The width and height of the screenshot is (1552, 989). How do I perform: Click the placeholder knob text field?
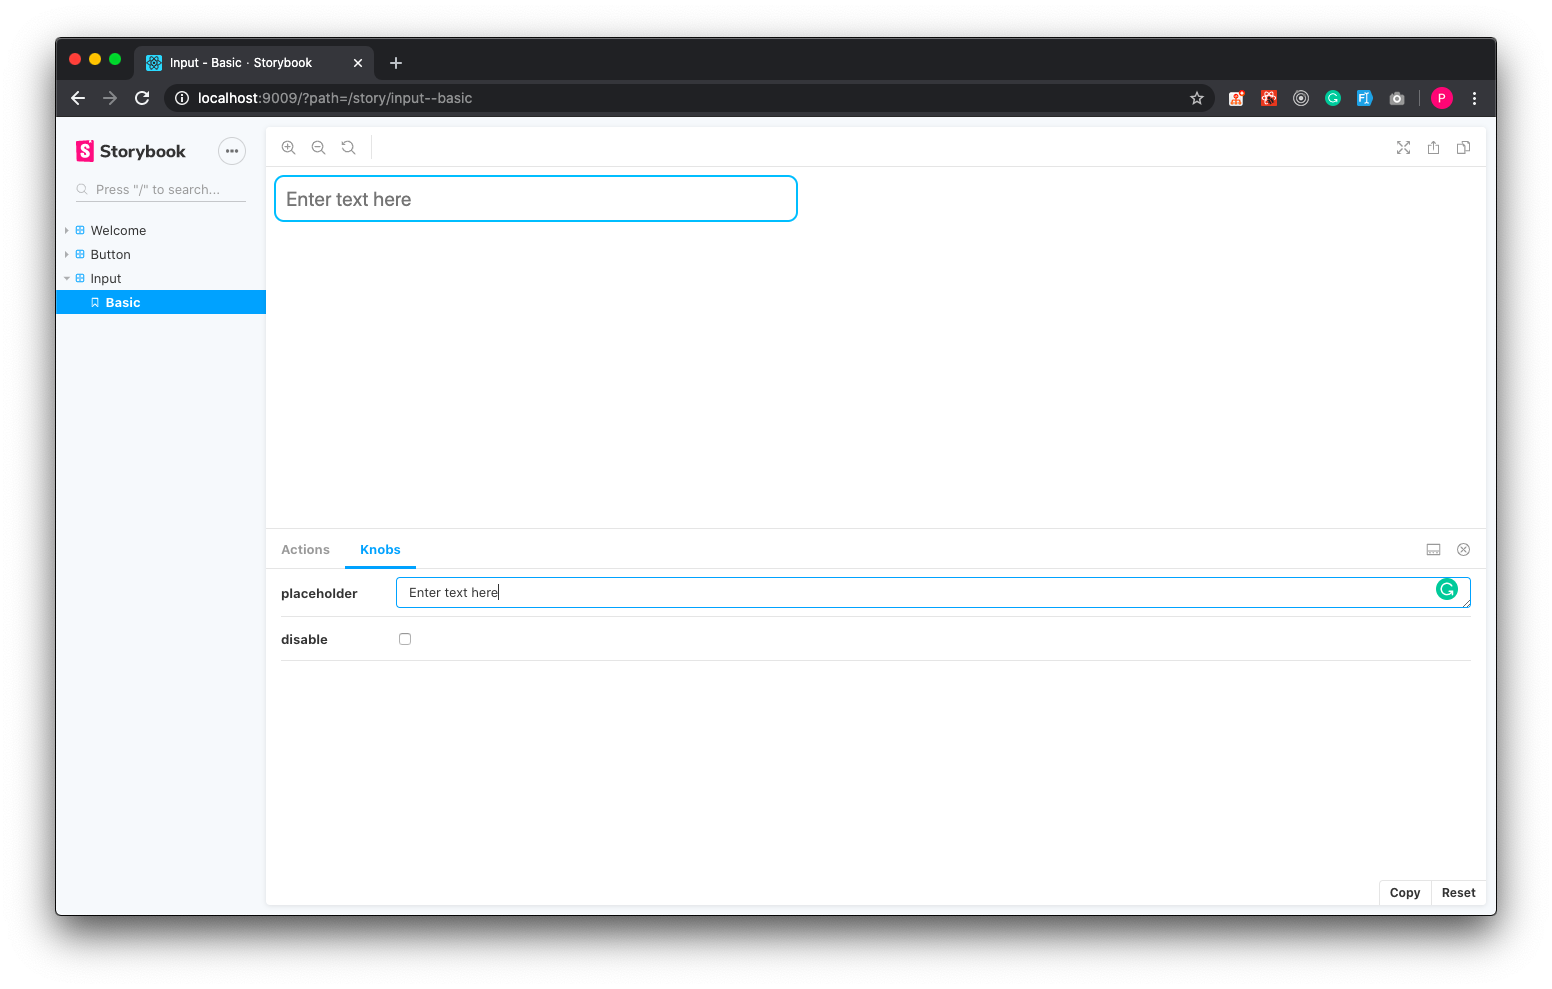click(x=933, y=592)
